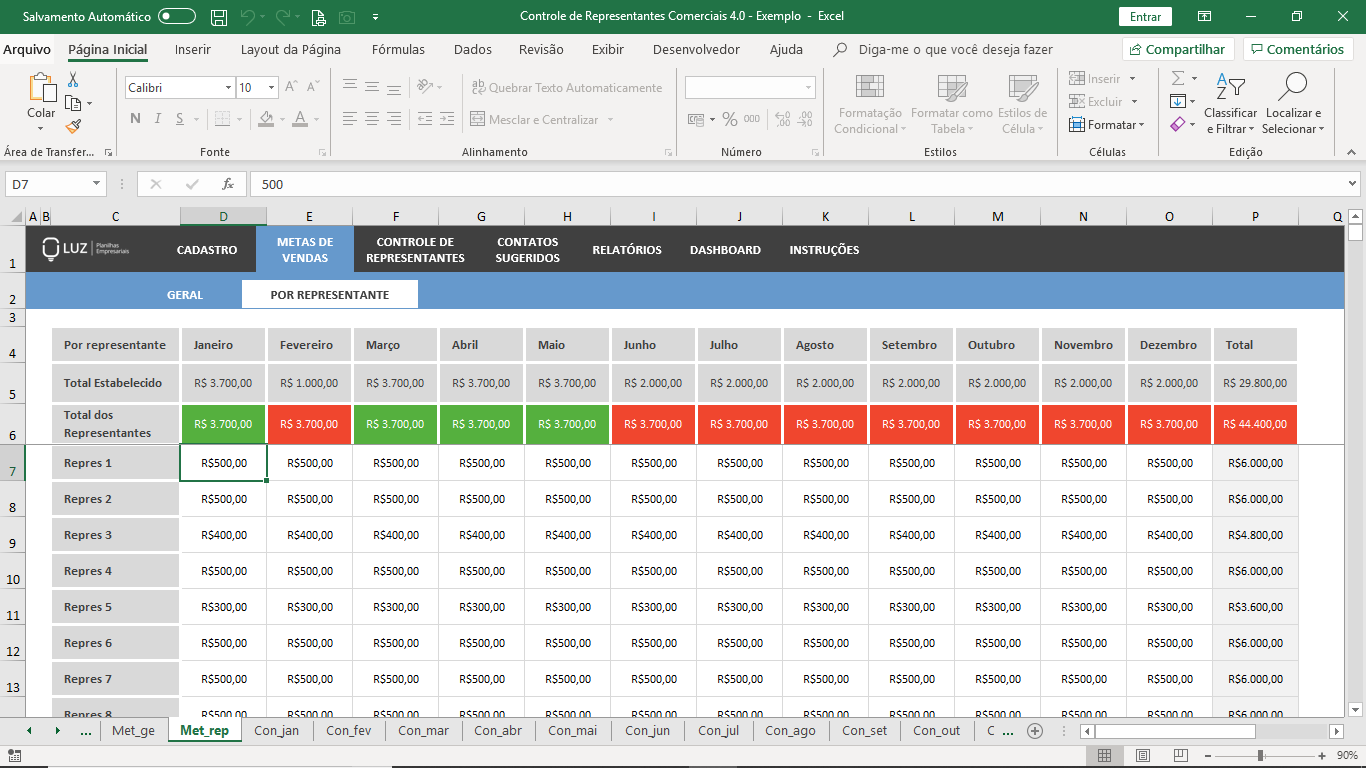This screenshot has width=1366, height=768.
Task: Click the Save floppy disk icon
Action: point(219,17)
